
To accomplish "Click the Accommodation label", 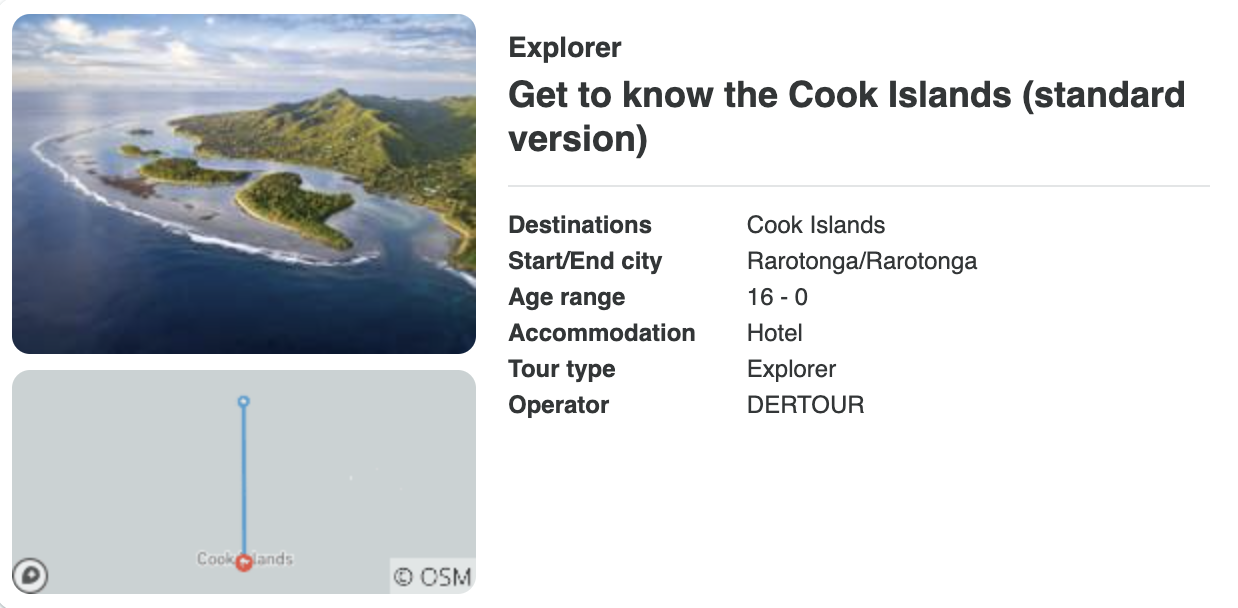I will click(602, 332).
